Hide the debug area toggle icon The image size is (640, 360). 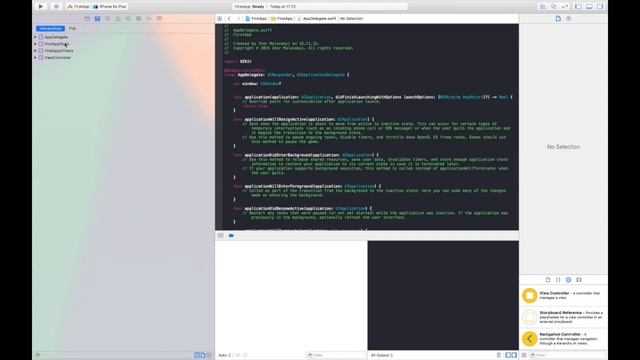(220, 236)
